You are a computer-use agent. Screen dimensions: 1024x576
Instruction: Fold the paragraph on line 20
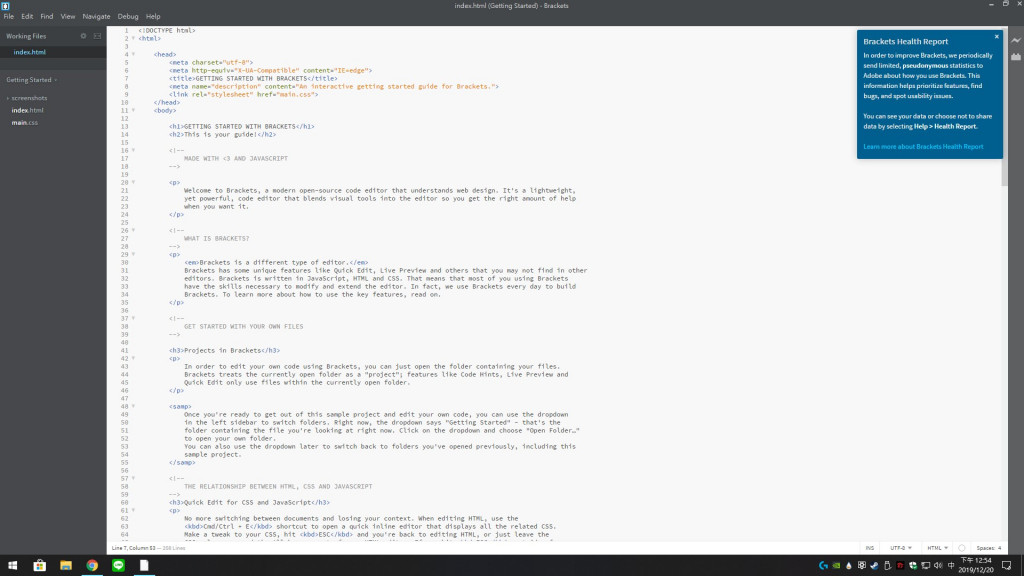[133, 182]
